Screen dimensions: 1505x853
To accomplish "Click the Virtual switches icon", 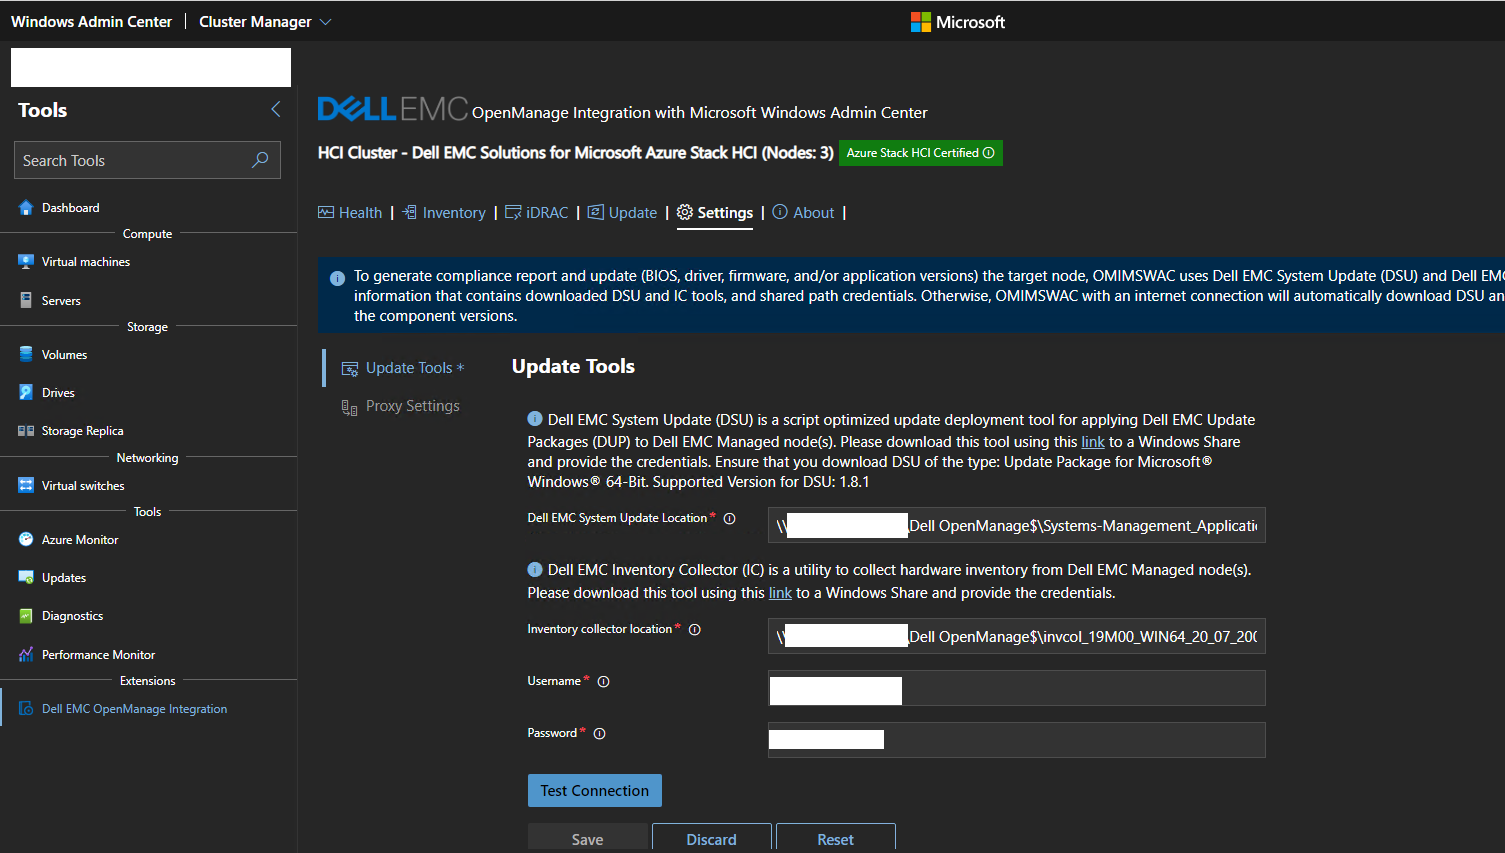I will (x=26, y=485).
